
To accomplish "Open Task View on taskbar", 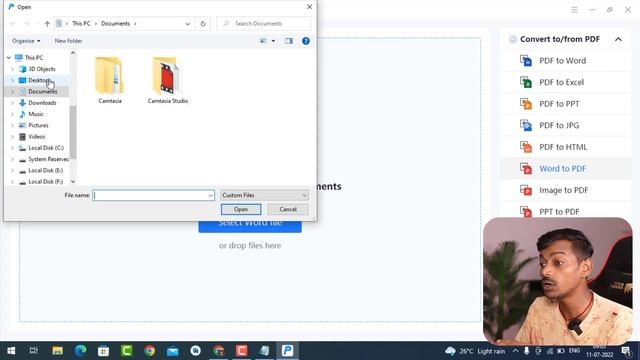I will click(34, 351).
